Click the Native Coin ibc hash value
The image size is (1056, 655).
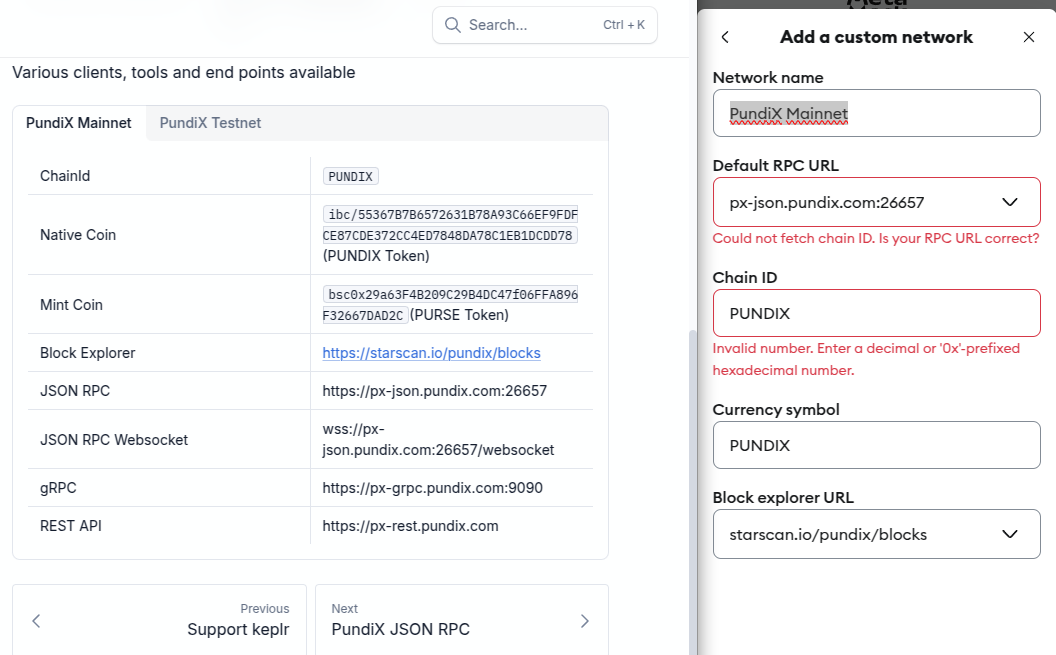(450, 225)
